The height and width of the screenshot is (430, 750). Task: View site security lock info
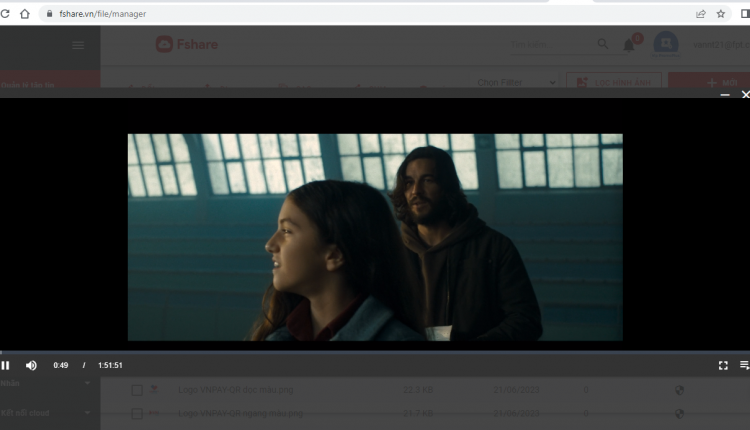tap(49, 14)
